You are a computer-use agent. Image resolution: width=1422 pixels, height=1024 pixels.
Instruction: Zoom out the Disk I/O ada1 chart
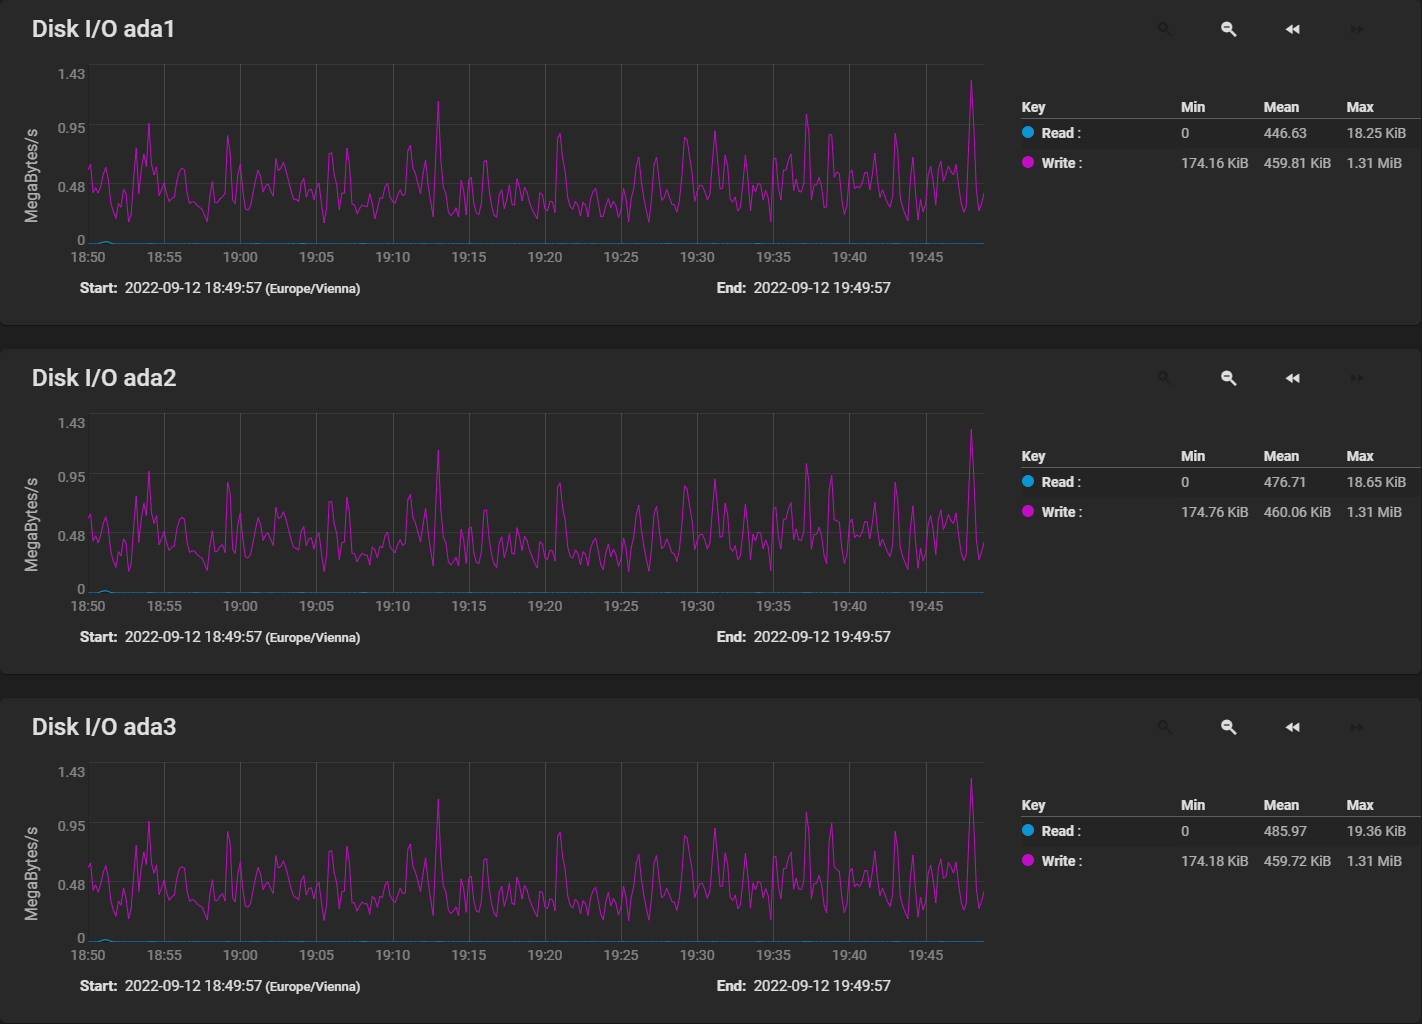(1229, 29)
